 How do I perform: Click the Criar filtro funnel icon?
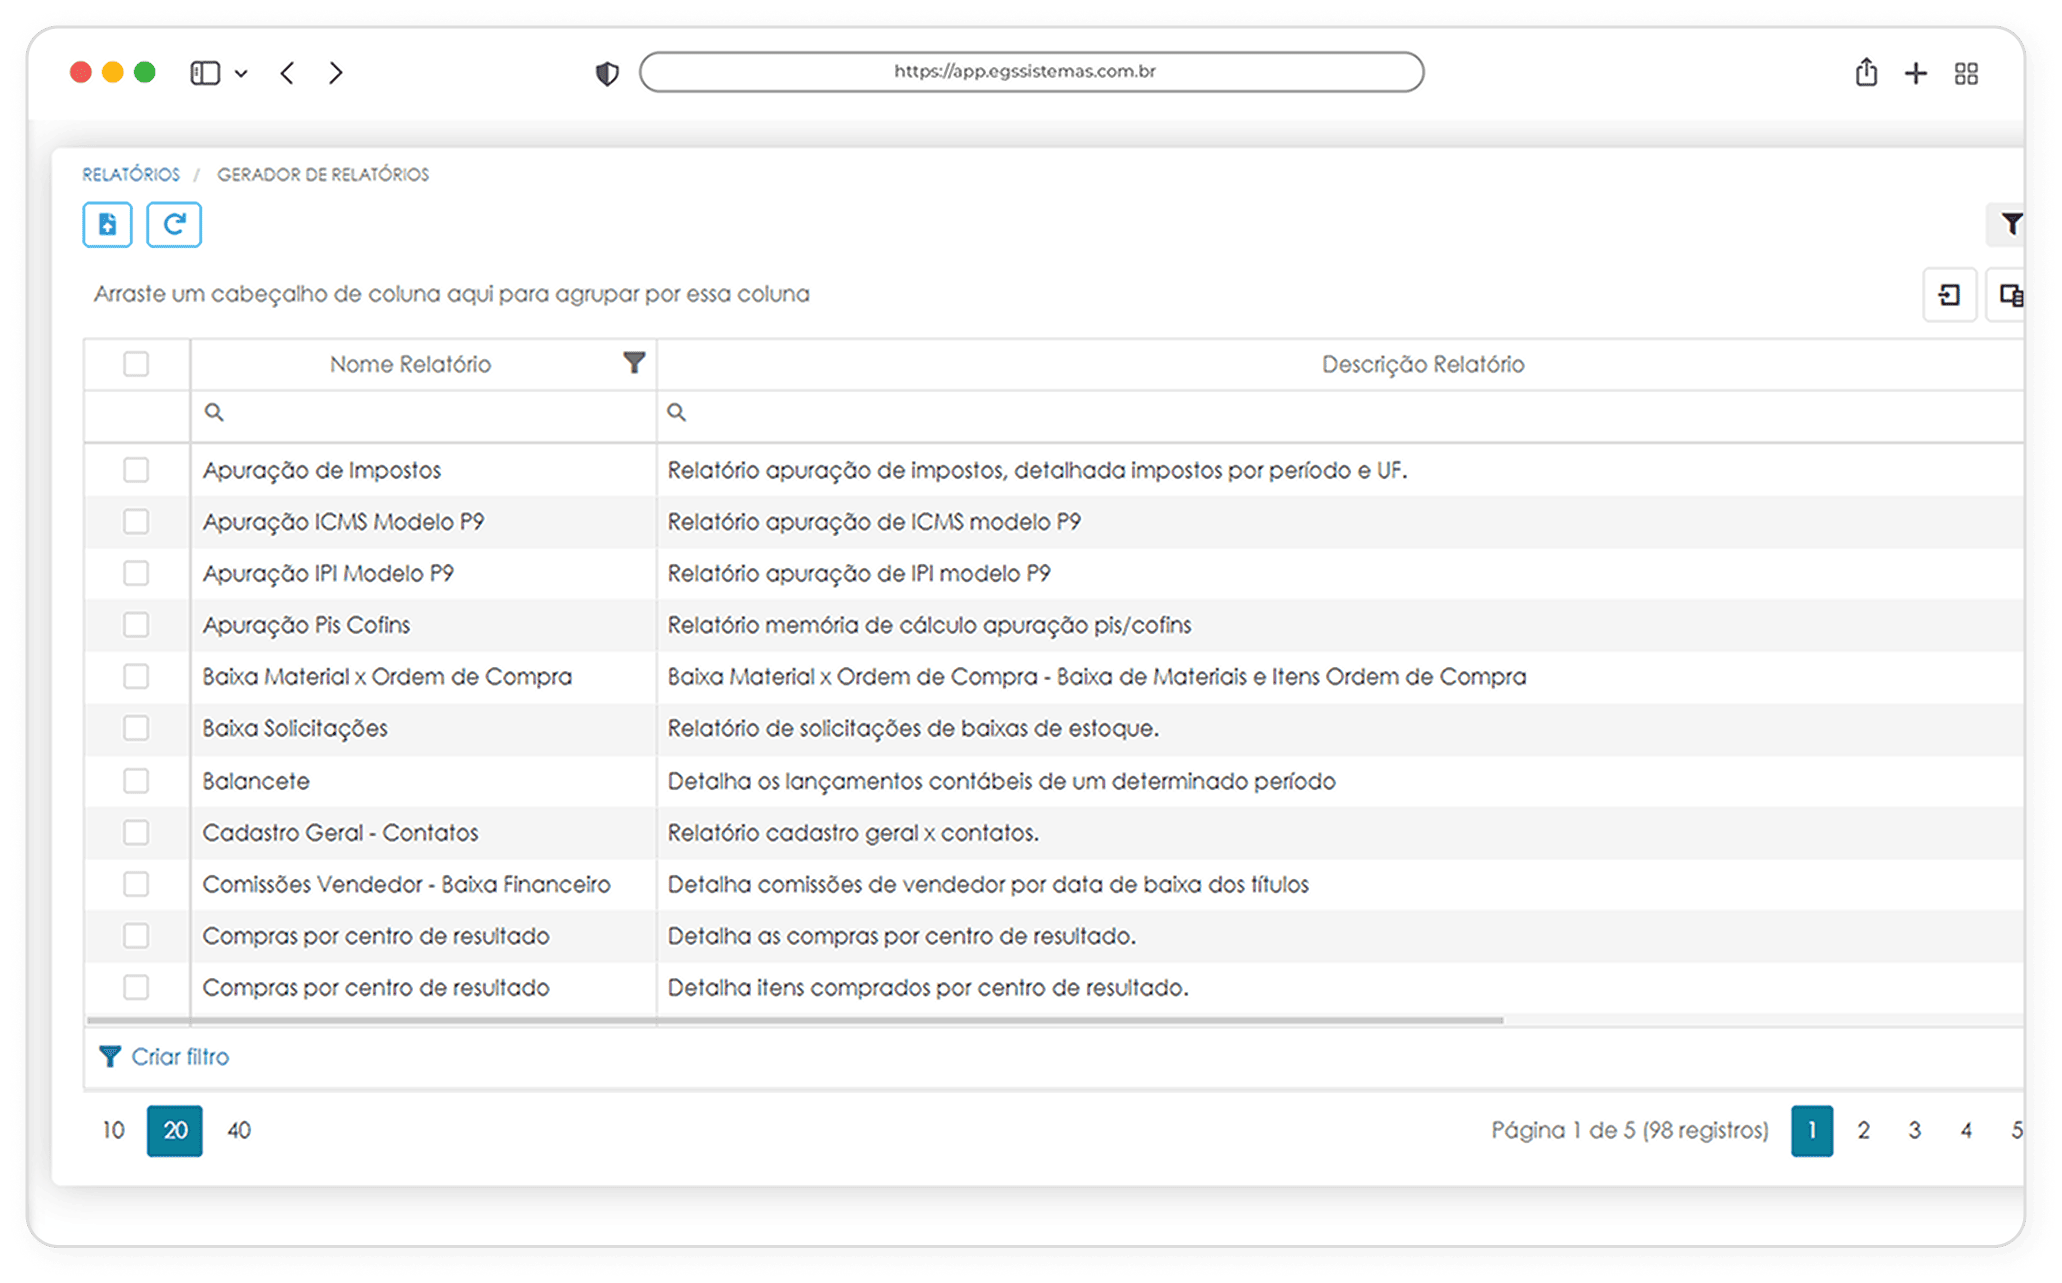click(x=110, y=1056)
